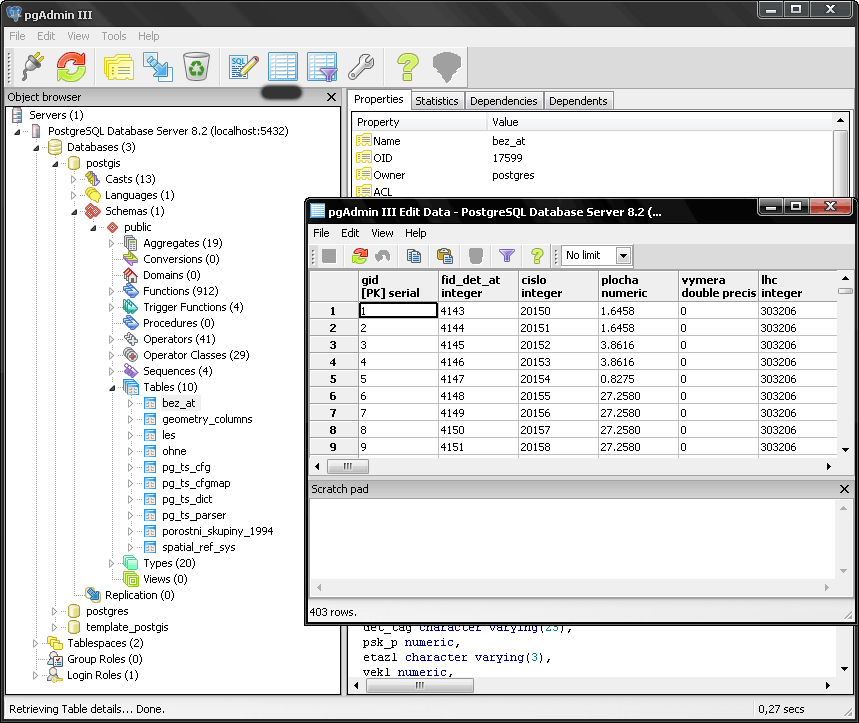Click the plocha numeric column header
The height and width of the screenshot is (723, 859).
[x=638, y=286]
